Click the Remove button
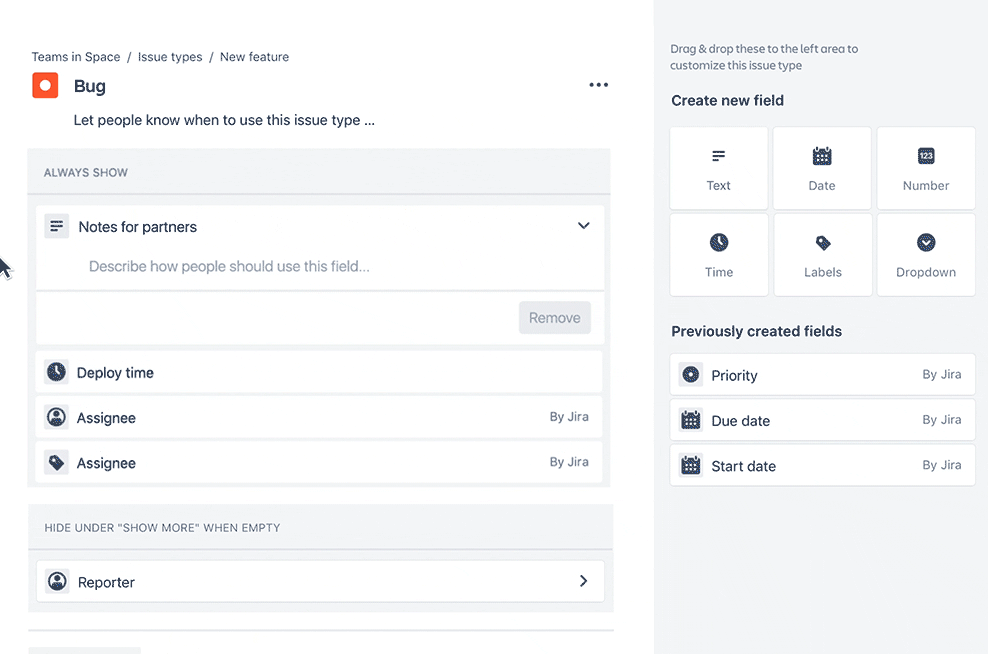This screenshot has width=988, height=654. point(554,318)
